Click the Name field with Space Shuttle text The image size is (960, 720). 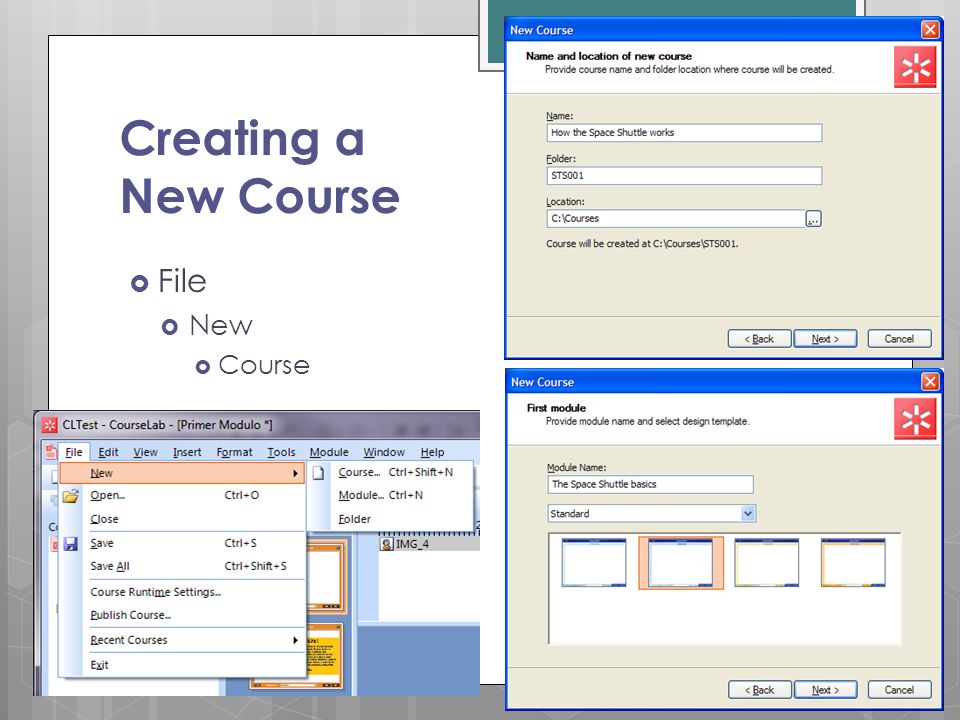(x=684, y=133)
